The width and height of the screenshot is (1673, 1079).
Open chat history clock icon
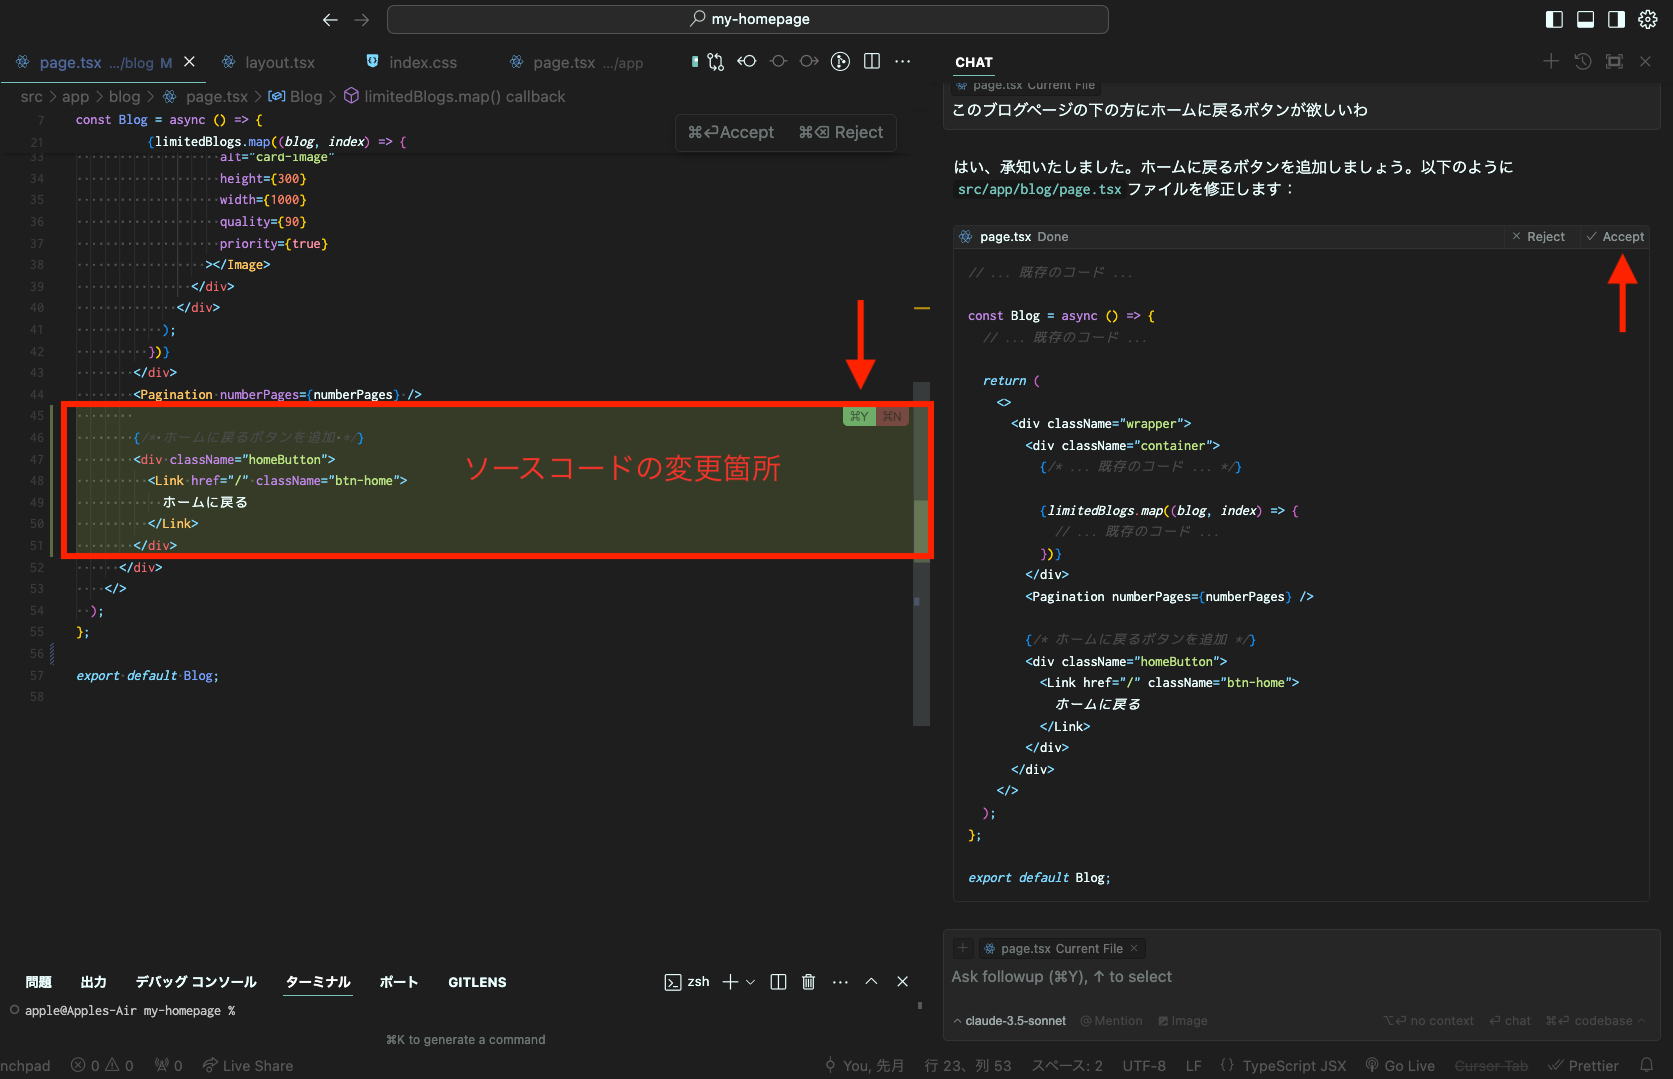pyautogui.click(x=1583, y=62)
